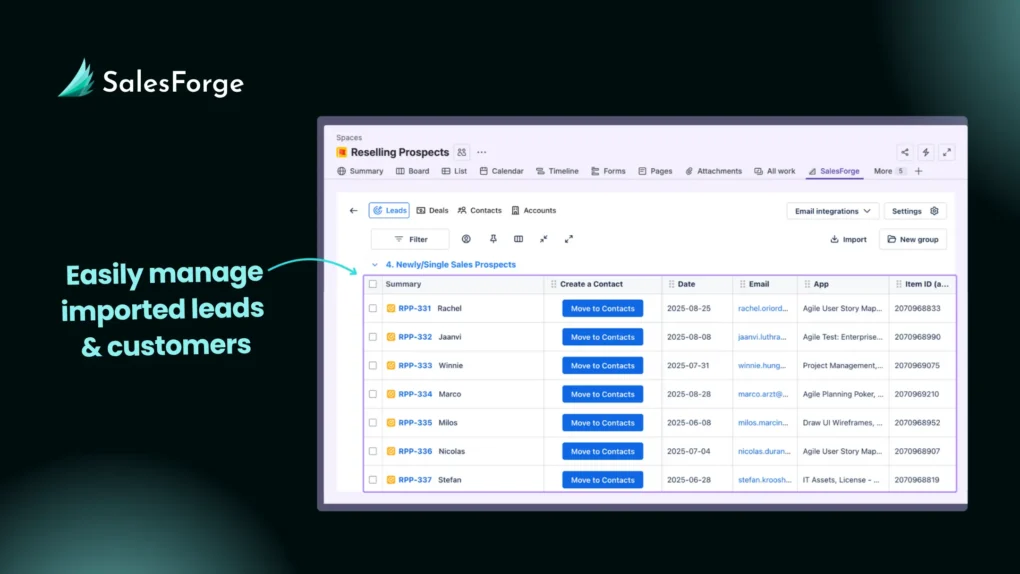Click Move to Contacts for Stefan
This screenshot has width=1020, height=574.
[x=602, y=480]
